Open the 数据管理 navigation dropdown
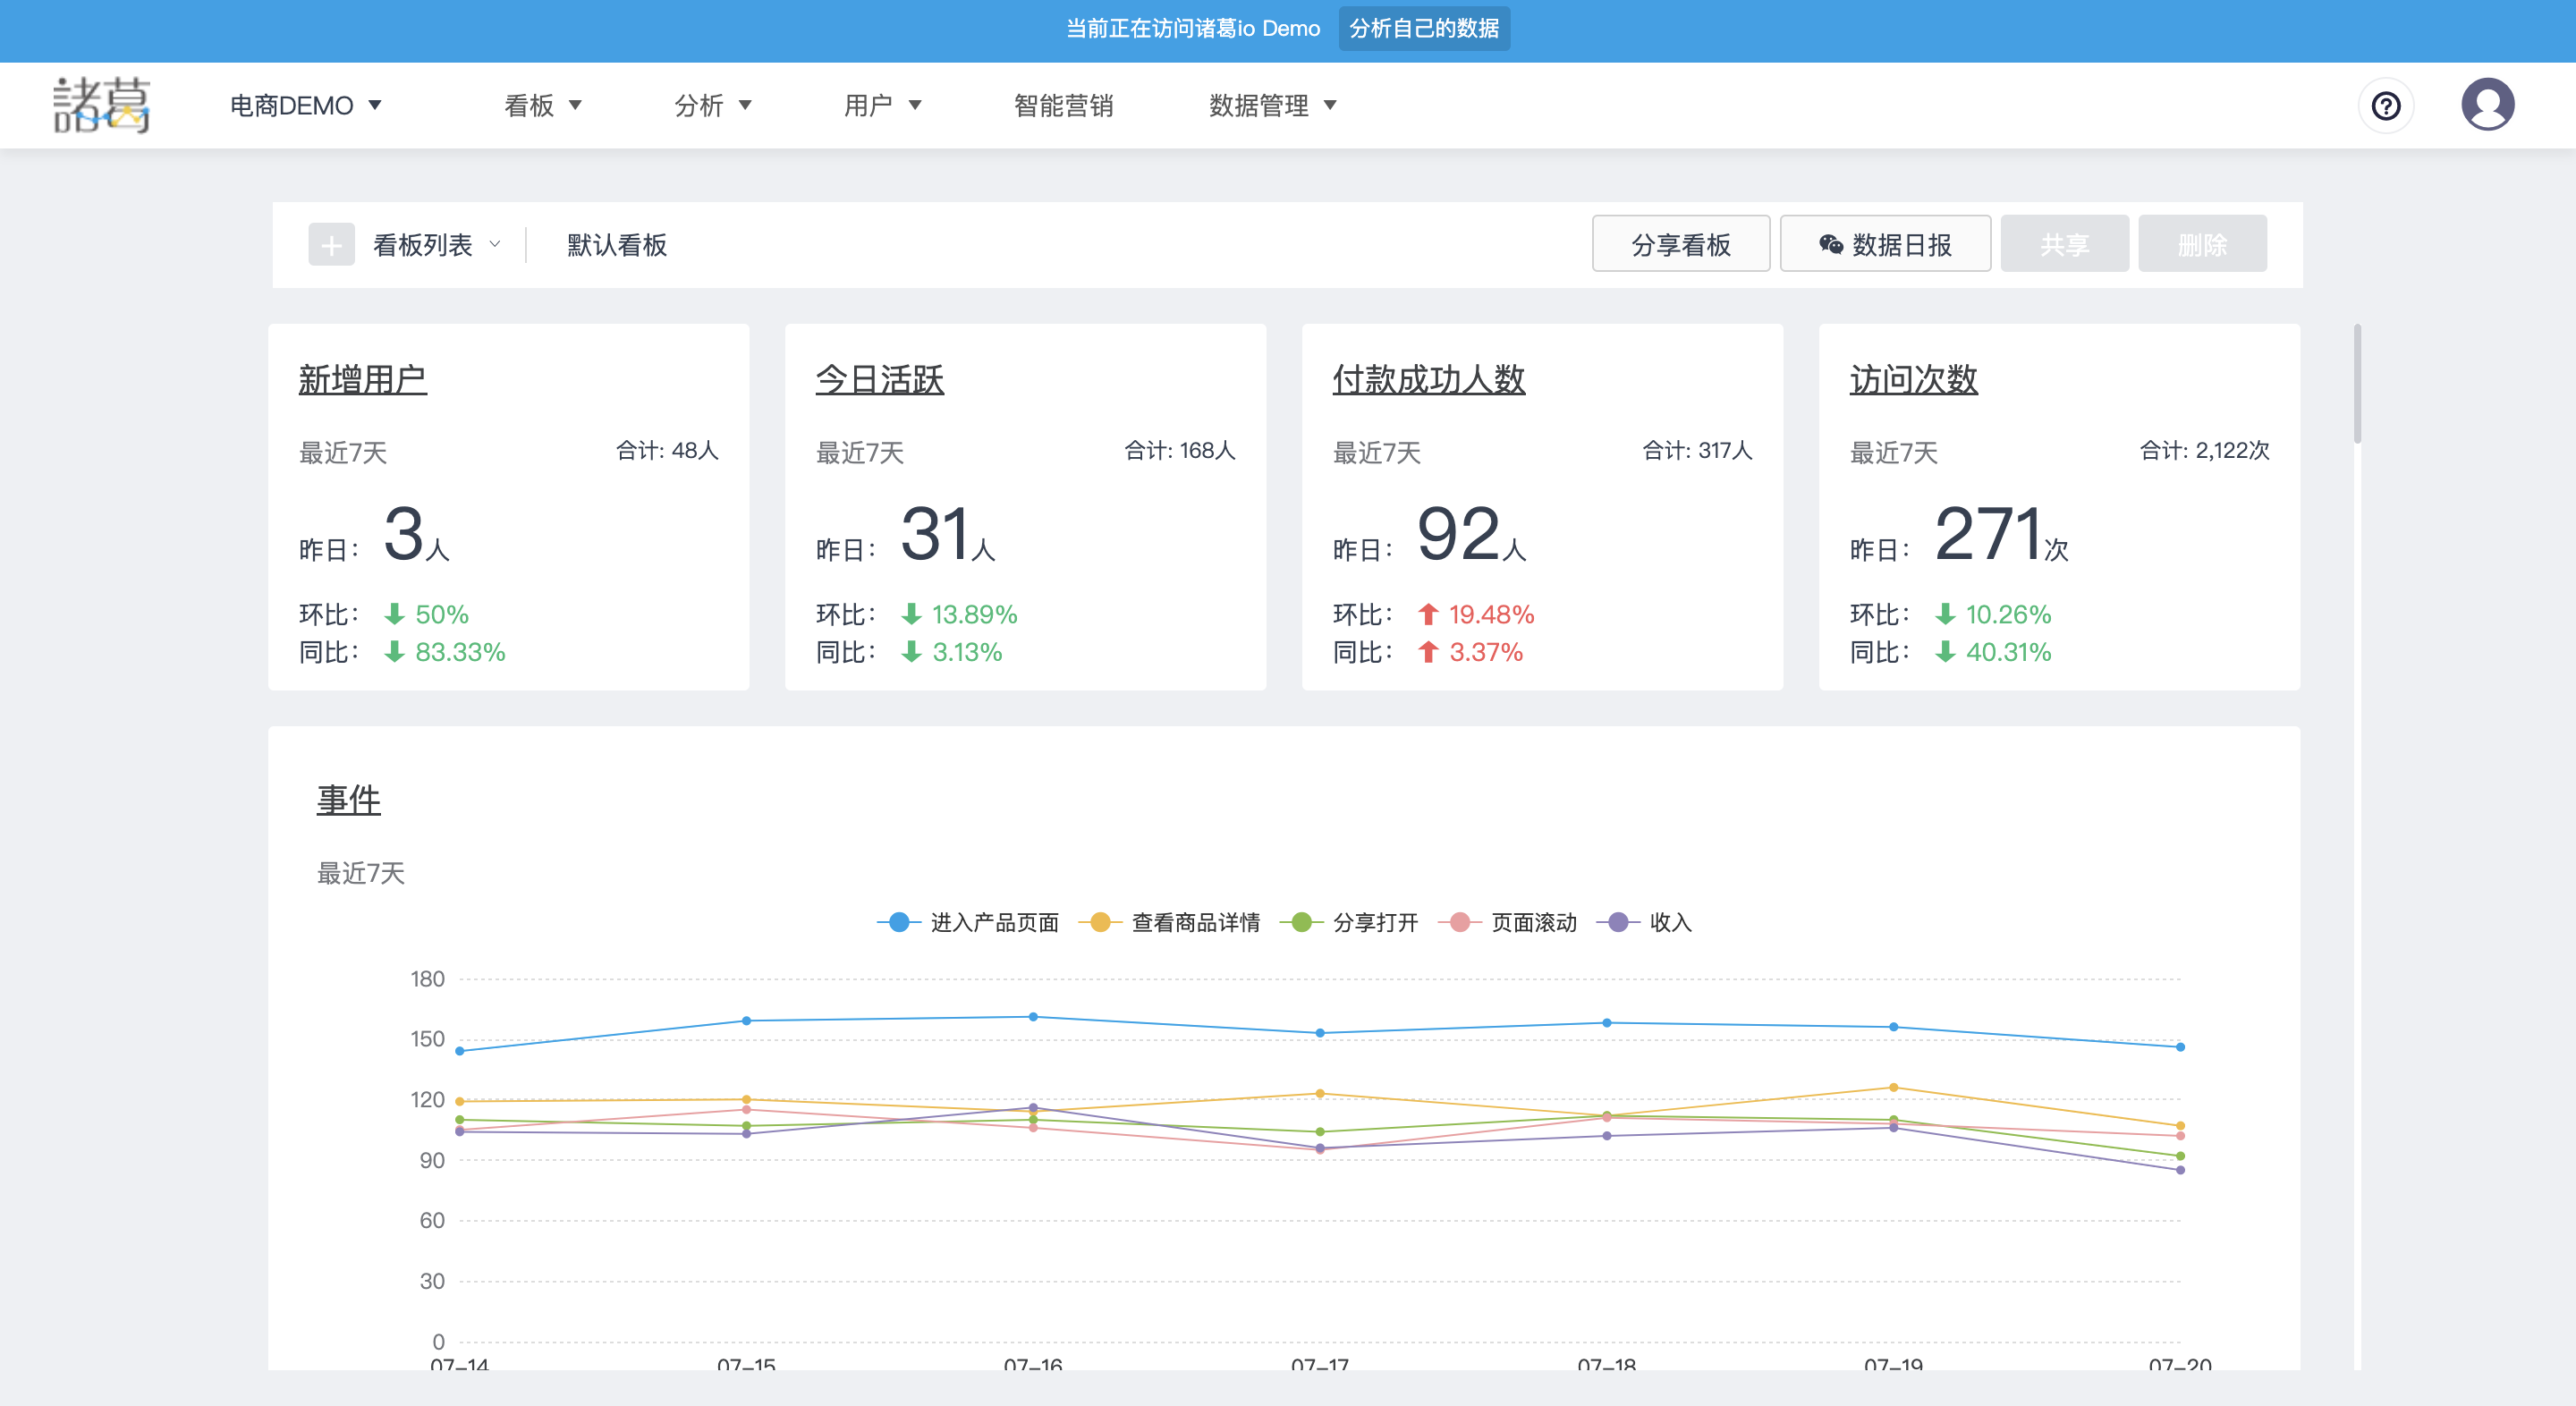Screen dimensions: 2576x1406 [1273, 105]
